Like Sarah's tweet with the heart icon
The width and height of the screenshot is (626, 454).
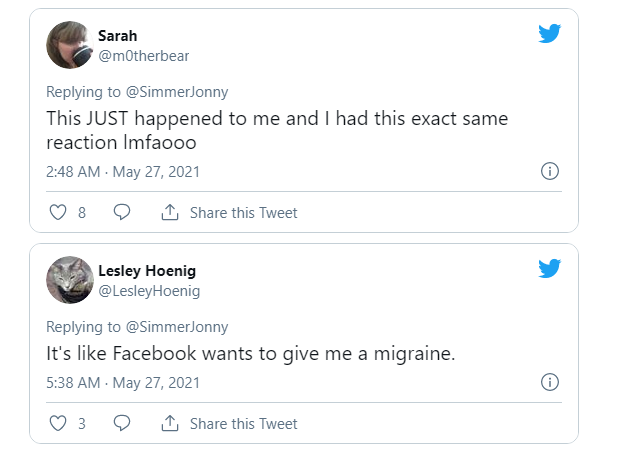tap(57, 212)
